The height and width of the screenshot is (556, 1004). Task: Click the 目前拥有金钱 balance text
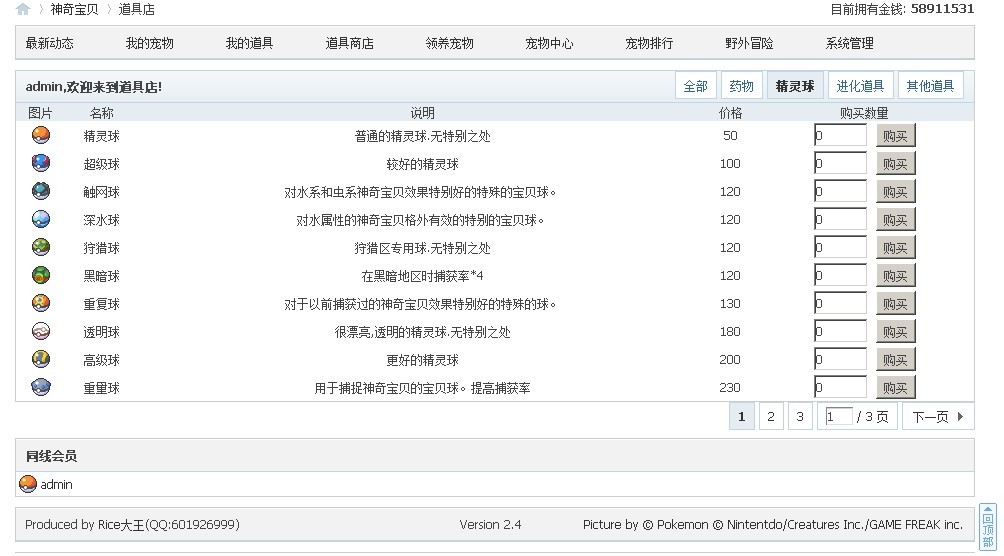tap(902, 9)
